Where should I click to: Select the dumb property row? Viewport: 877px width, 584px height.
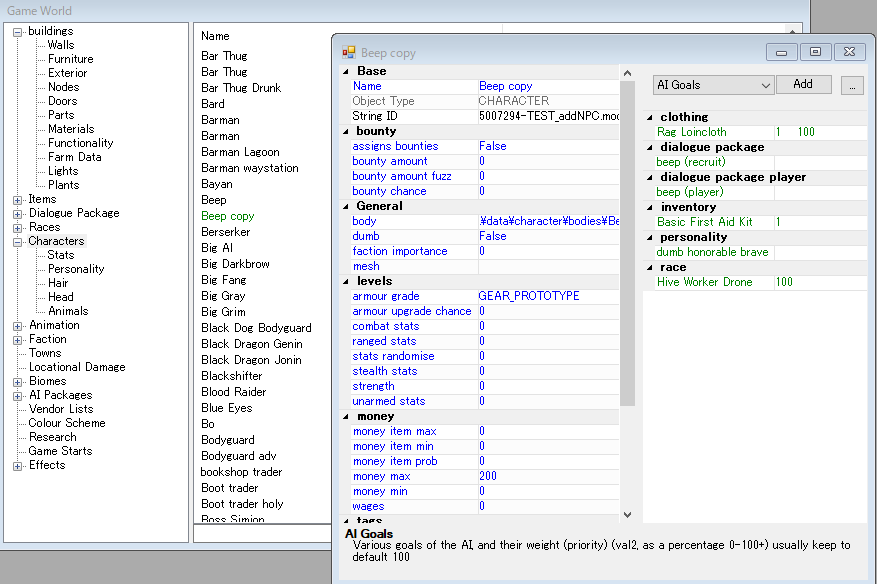484,236
